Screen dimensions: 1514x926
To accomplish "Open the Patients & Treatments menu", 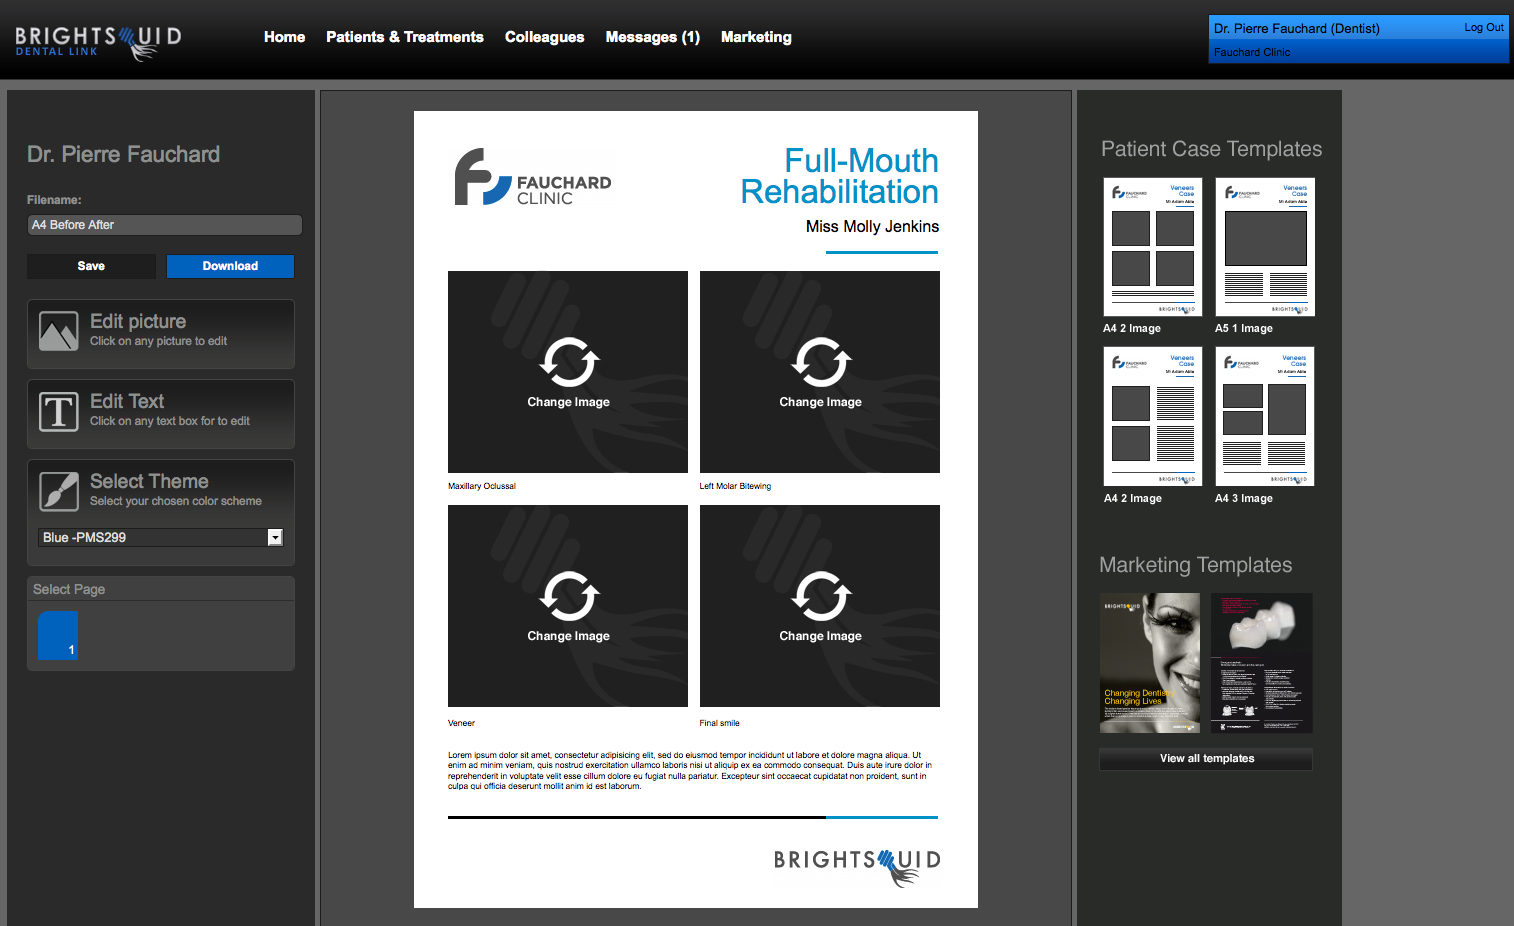I will 404,37.
